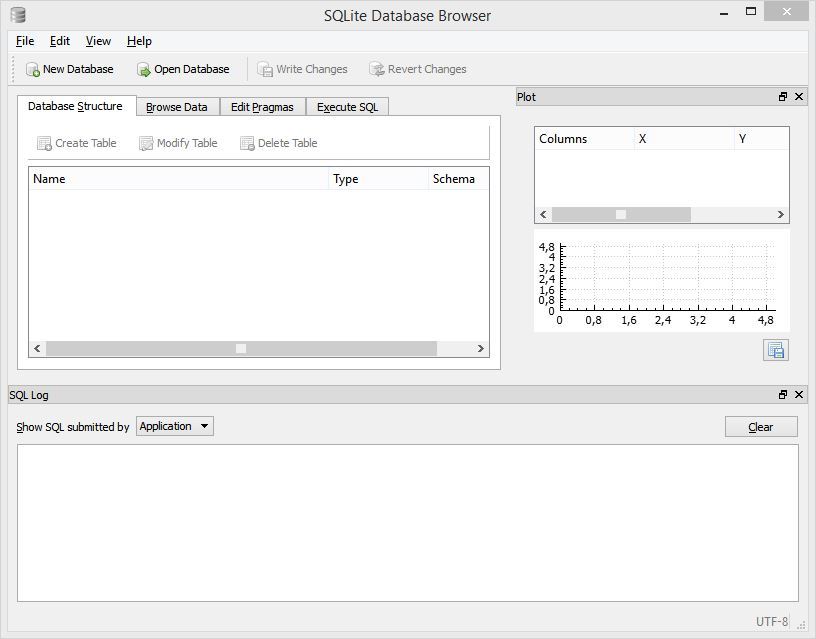Click left arrow of structure list scrollbar
The height and width of the screenshot is (639, 816).
[37, 349]
